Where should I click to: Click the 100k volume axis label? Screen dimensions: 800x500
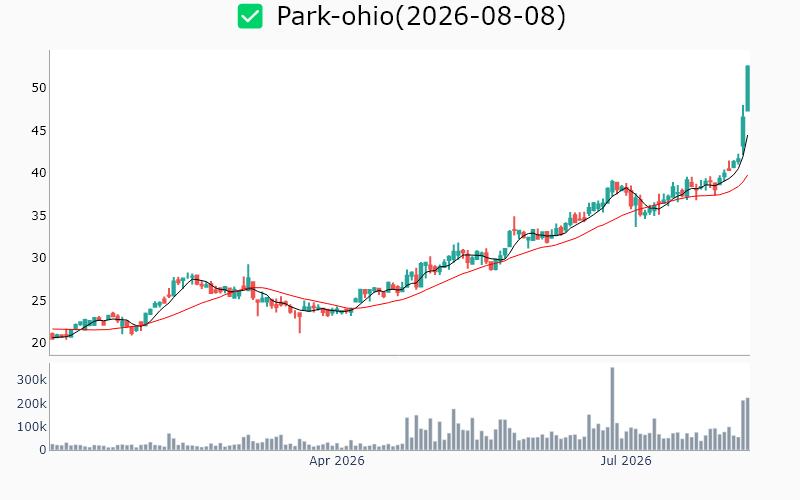(x=32, y=427)
